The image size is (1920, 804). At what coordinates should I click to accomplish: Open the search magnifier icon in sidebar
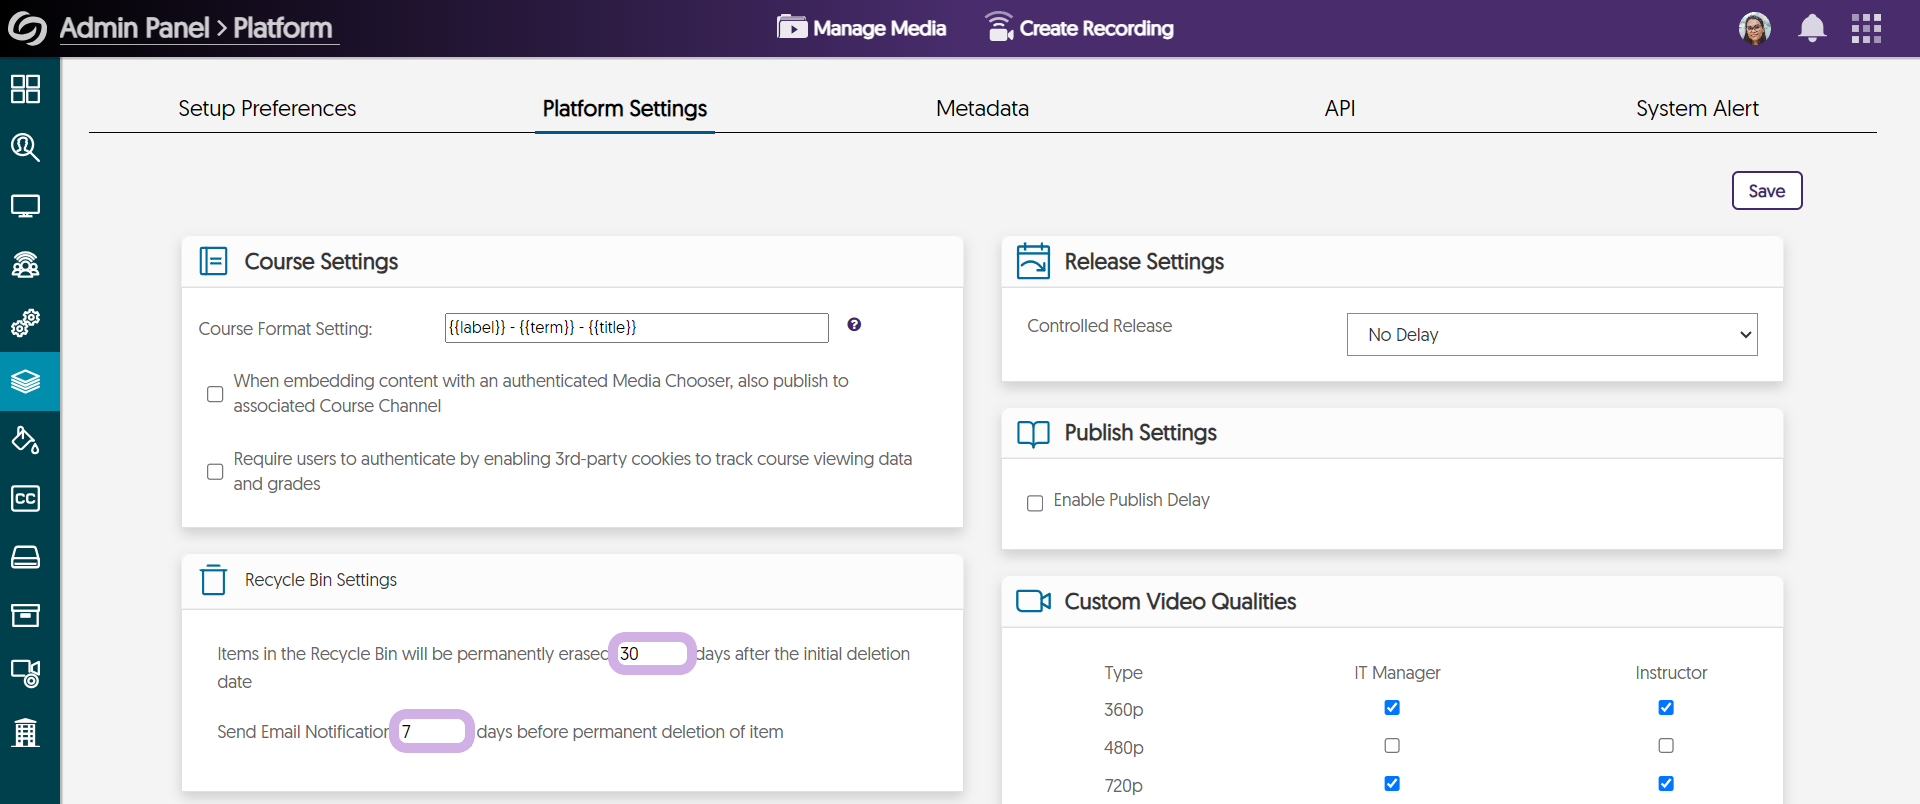[25, 148]
